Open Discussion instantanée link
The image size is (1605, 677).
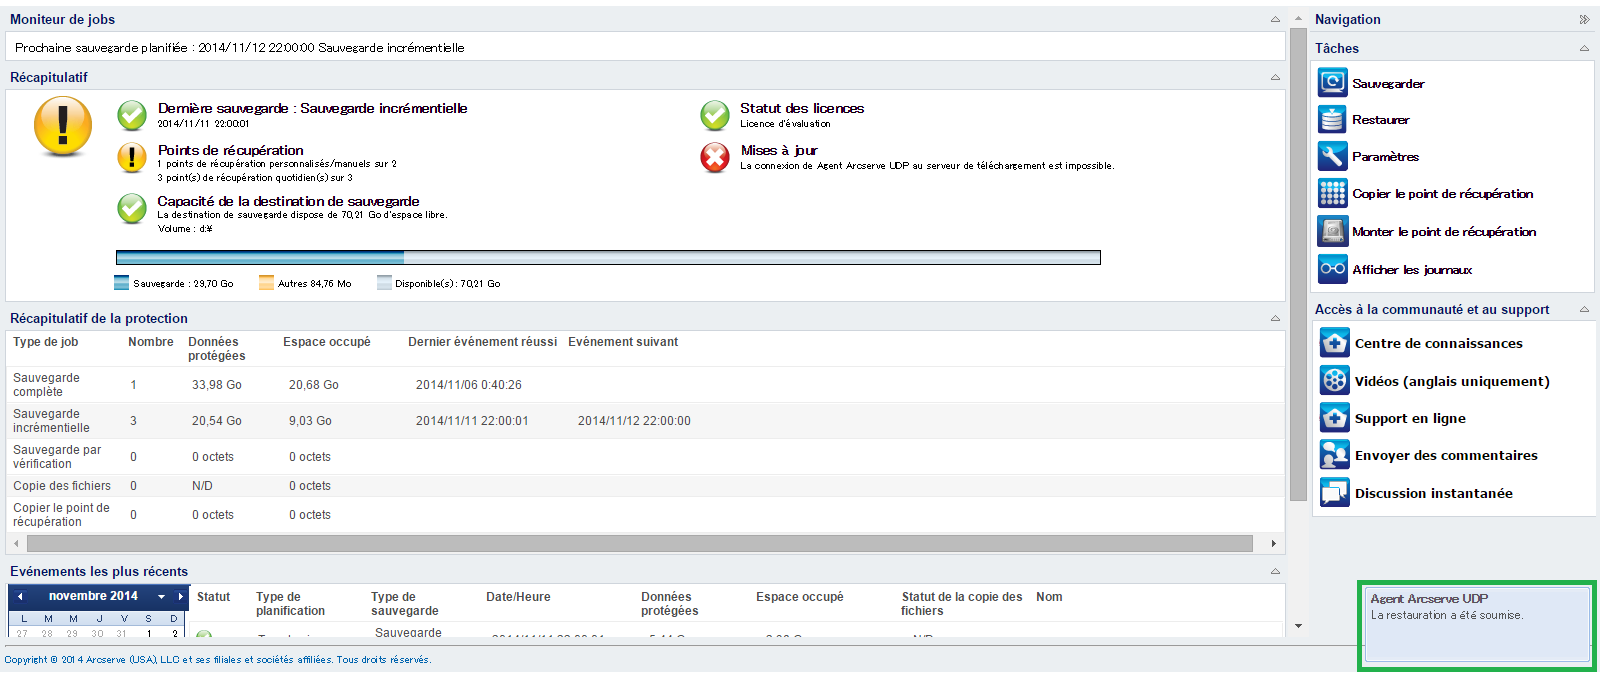(x=1433, y=493)
